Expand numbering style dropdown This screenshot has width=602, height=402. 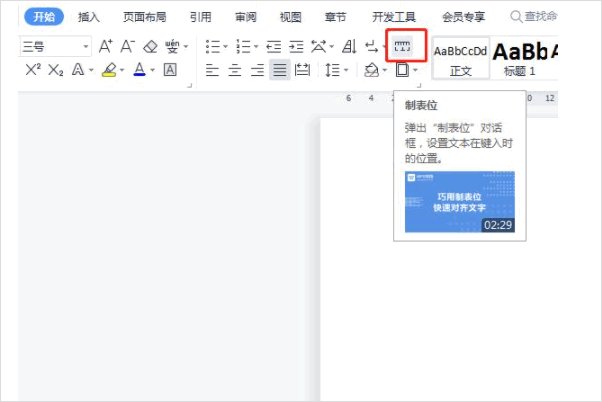[256, 47]
